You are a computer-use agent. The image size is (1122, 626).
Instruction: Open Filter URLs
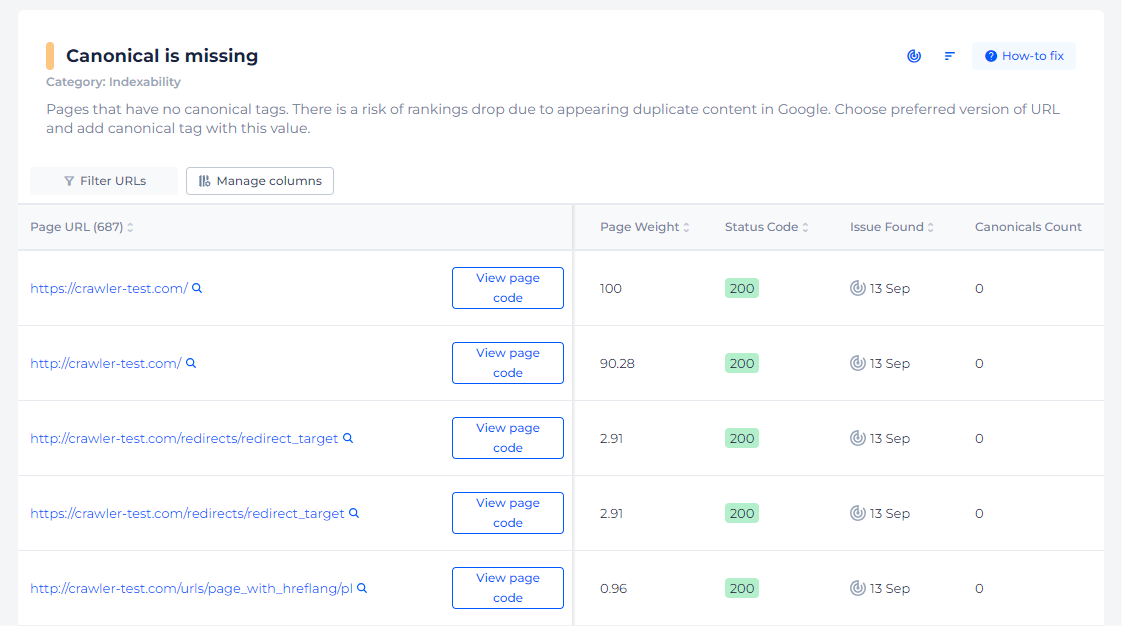pyautogui.click(x=104, y=181)
